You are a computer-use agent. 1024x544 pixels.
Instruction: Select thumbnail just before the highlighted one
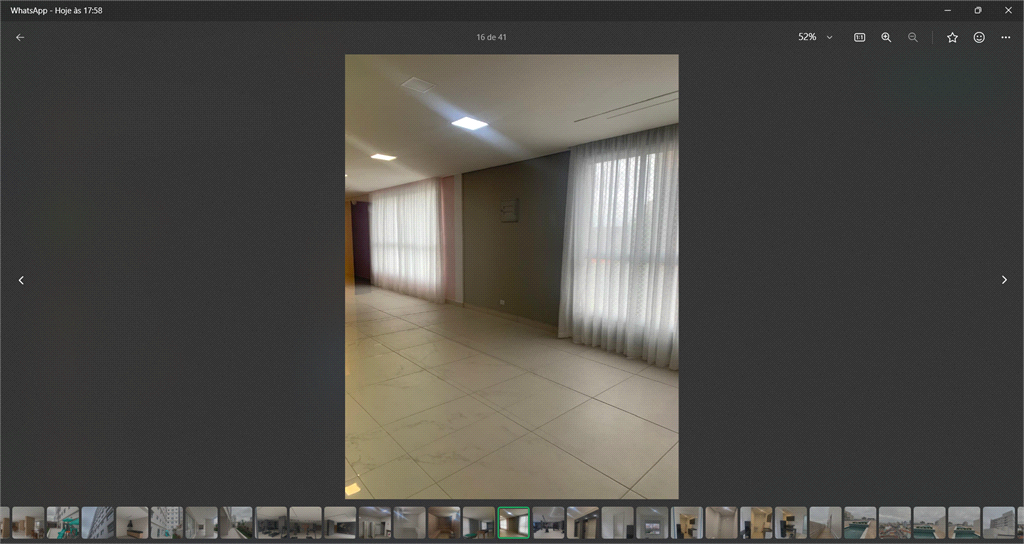[x=479, y=522]
